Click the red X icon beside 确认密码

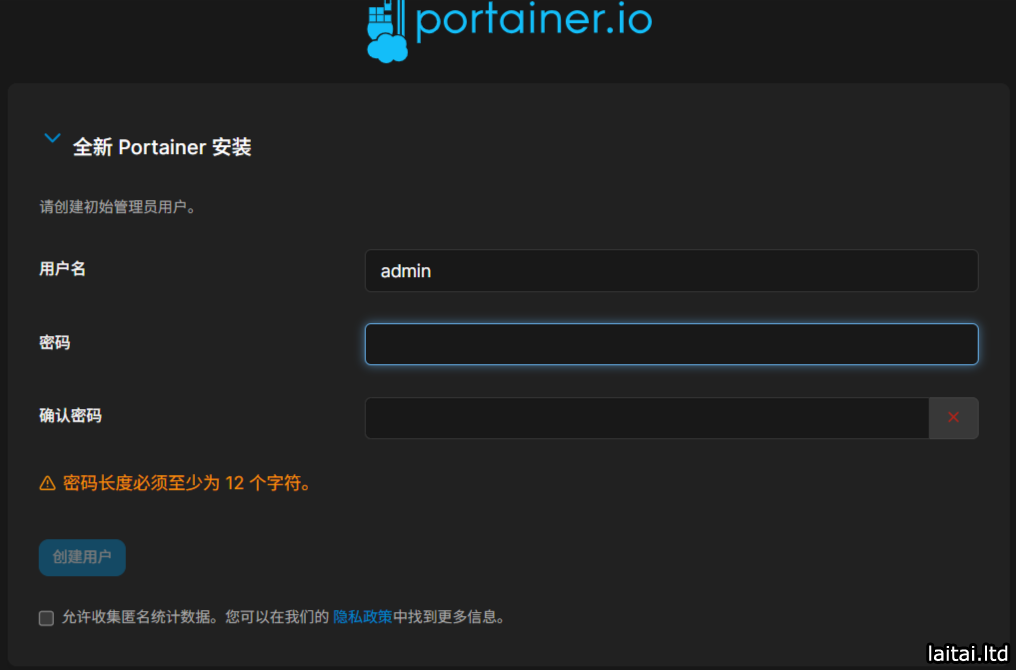point(953,418)
